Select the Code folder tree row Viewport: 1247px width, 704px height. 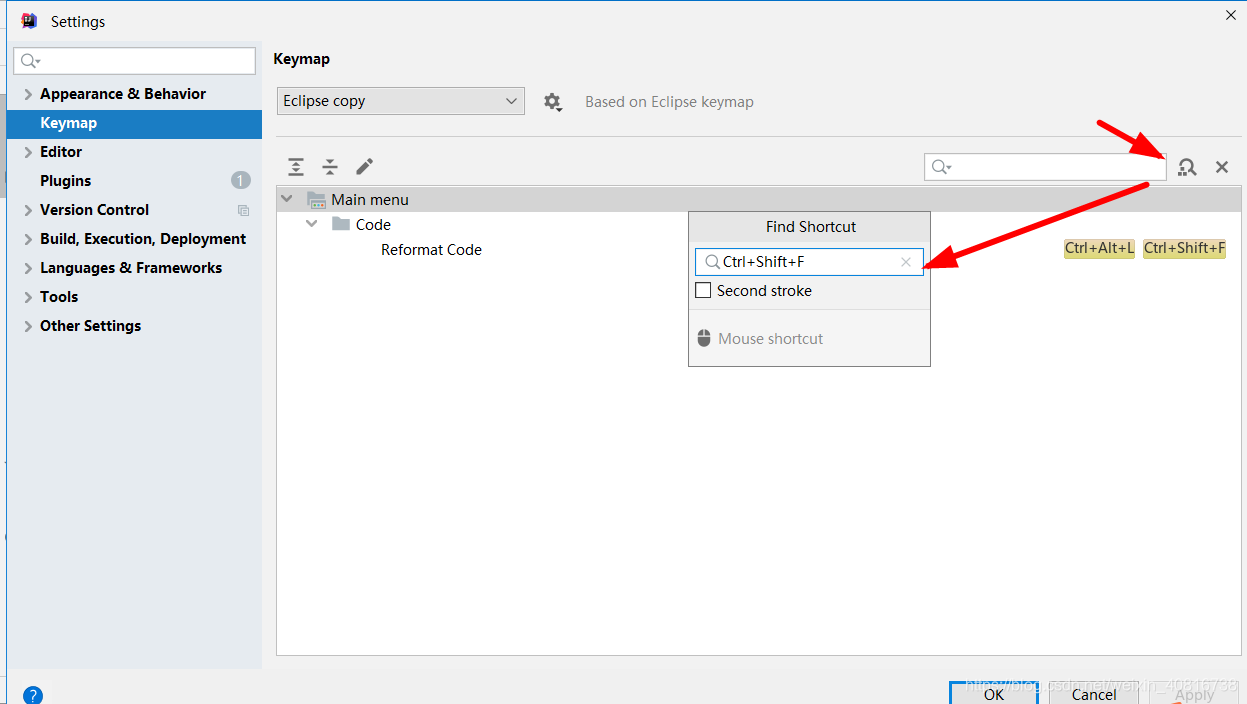pyautogui.click(x=758, y=224)
